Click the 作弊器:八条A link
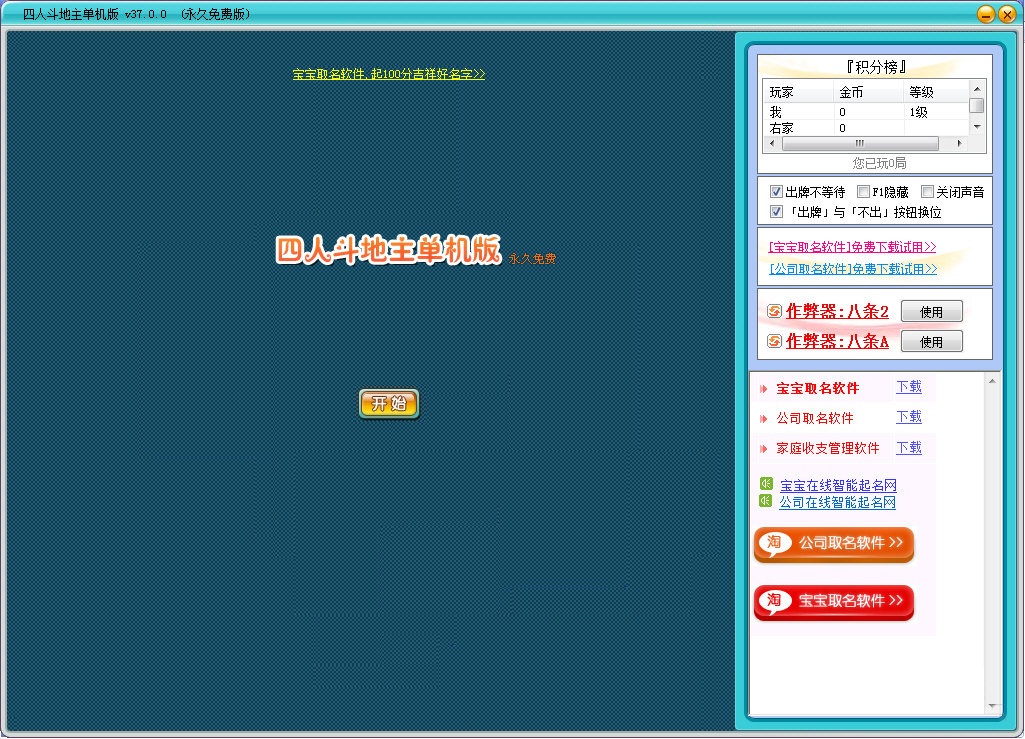The height and width of the screenshot is (739, 1025). [x=837, y=341]
